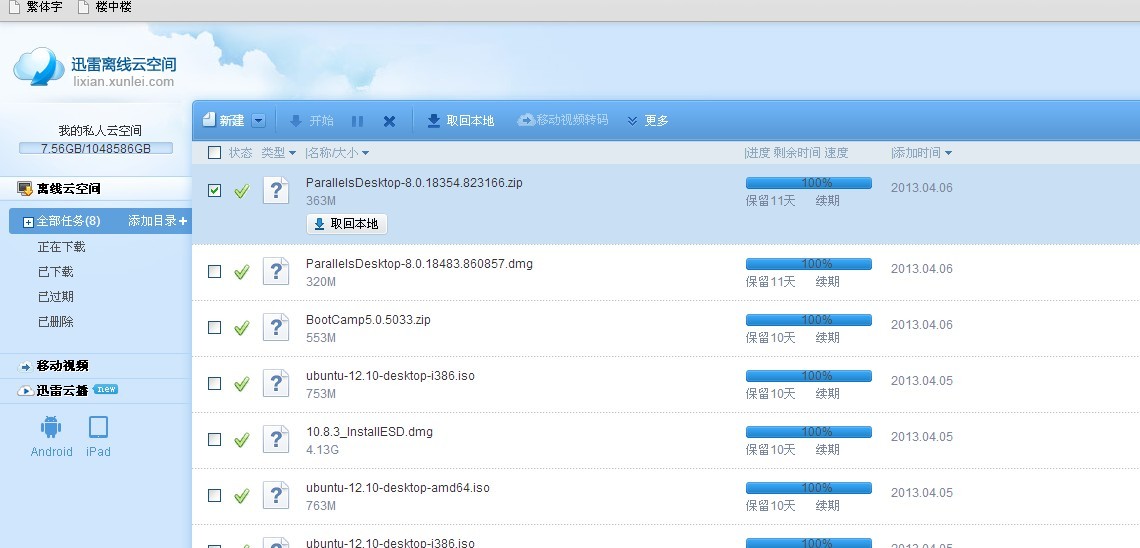Open file name ubuntu-12.10-desktop-amd64.iso

pos(398,488)
